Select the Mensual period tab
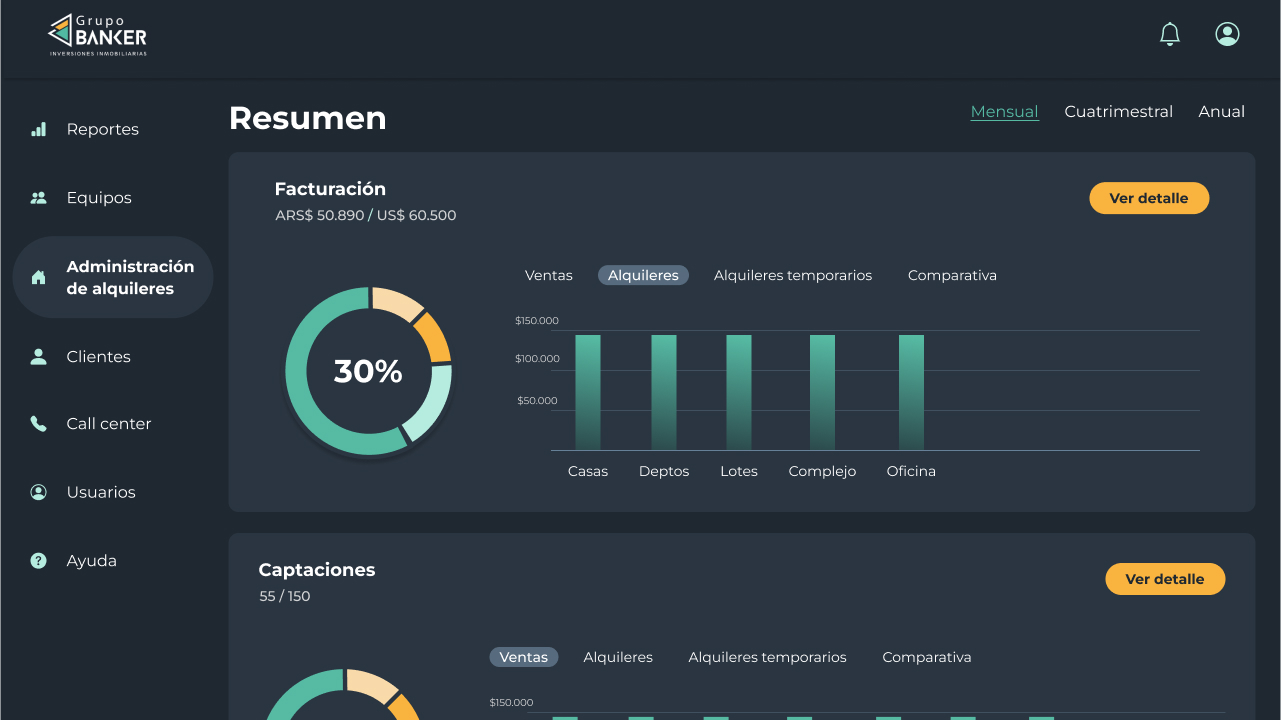1281x720 pixels. [1004, 112]
